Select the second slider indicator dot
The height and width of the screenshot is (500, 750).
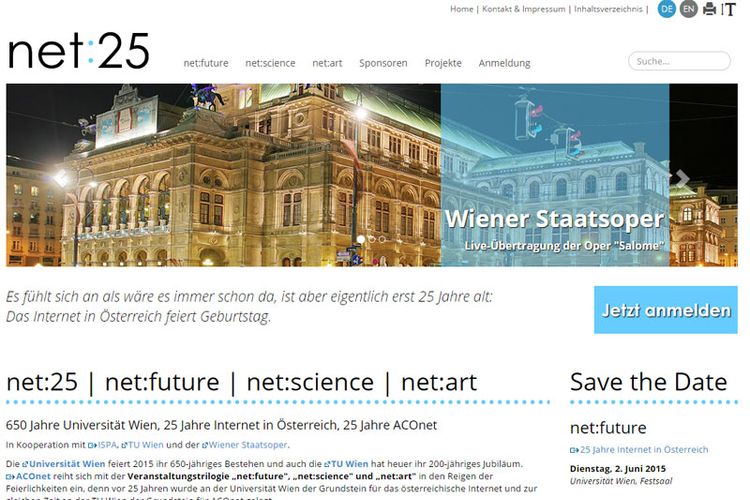pos(372,239)
